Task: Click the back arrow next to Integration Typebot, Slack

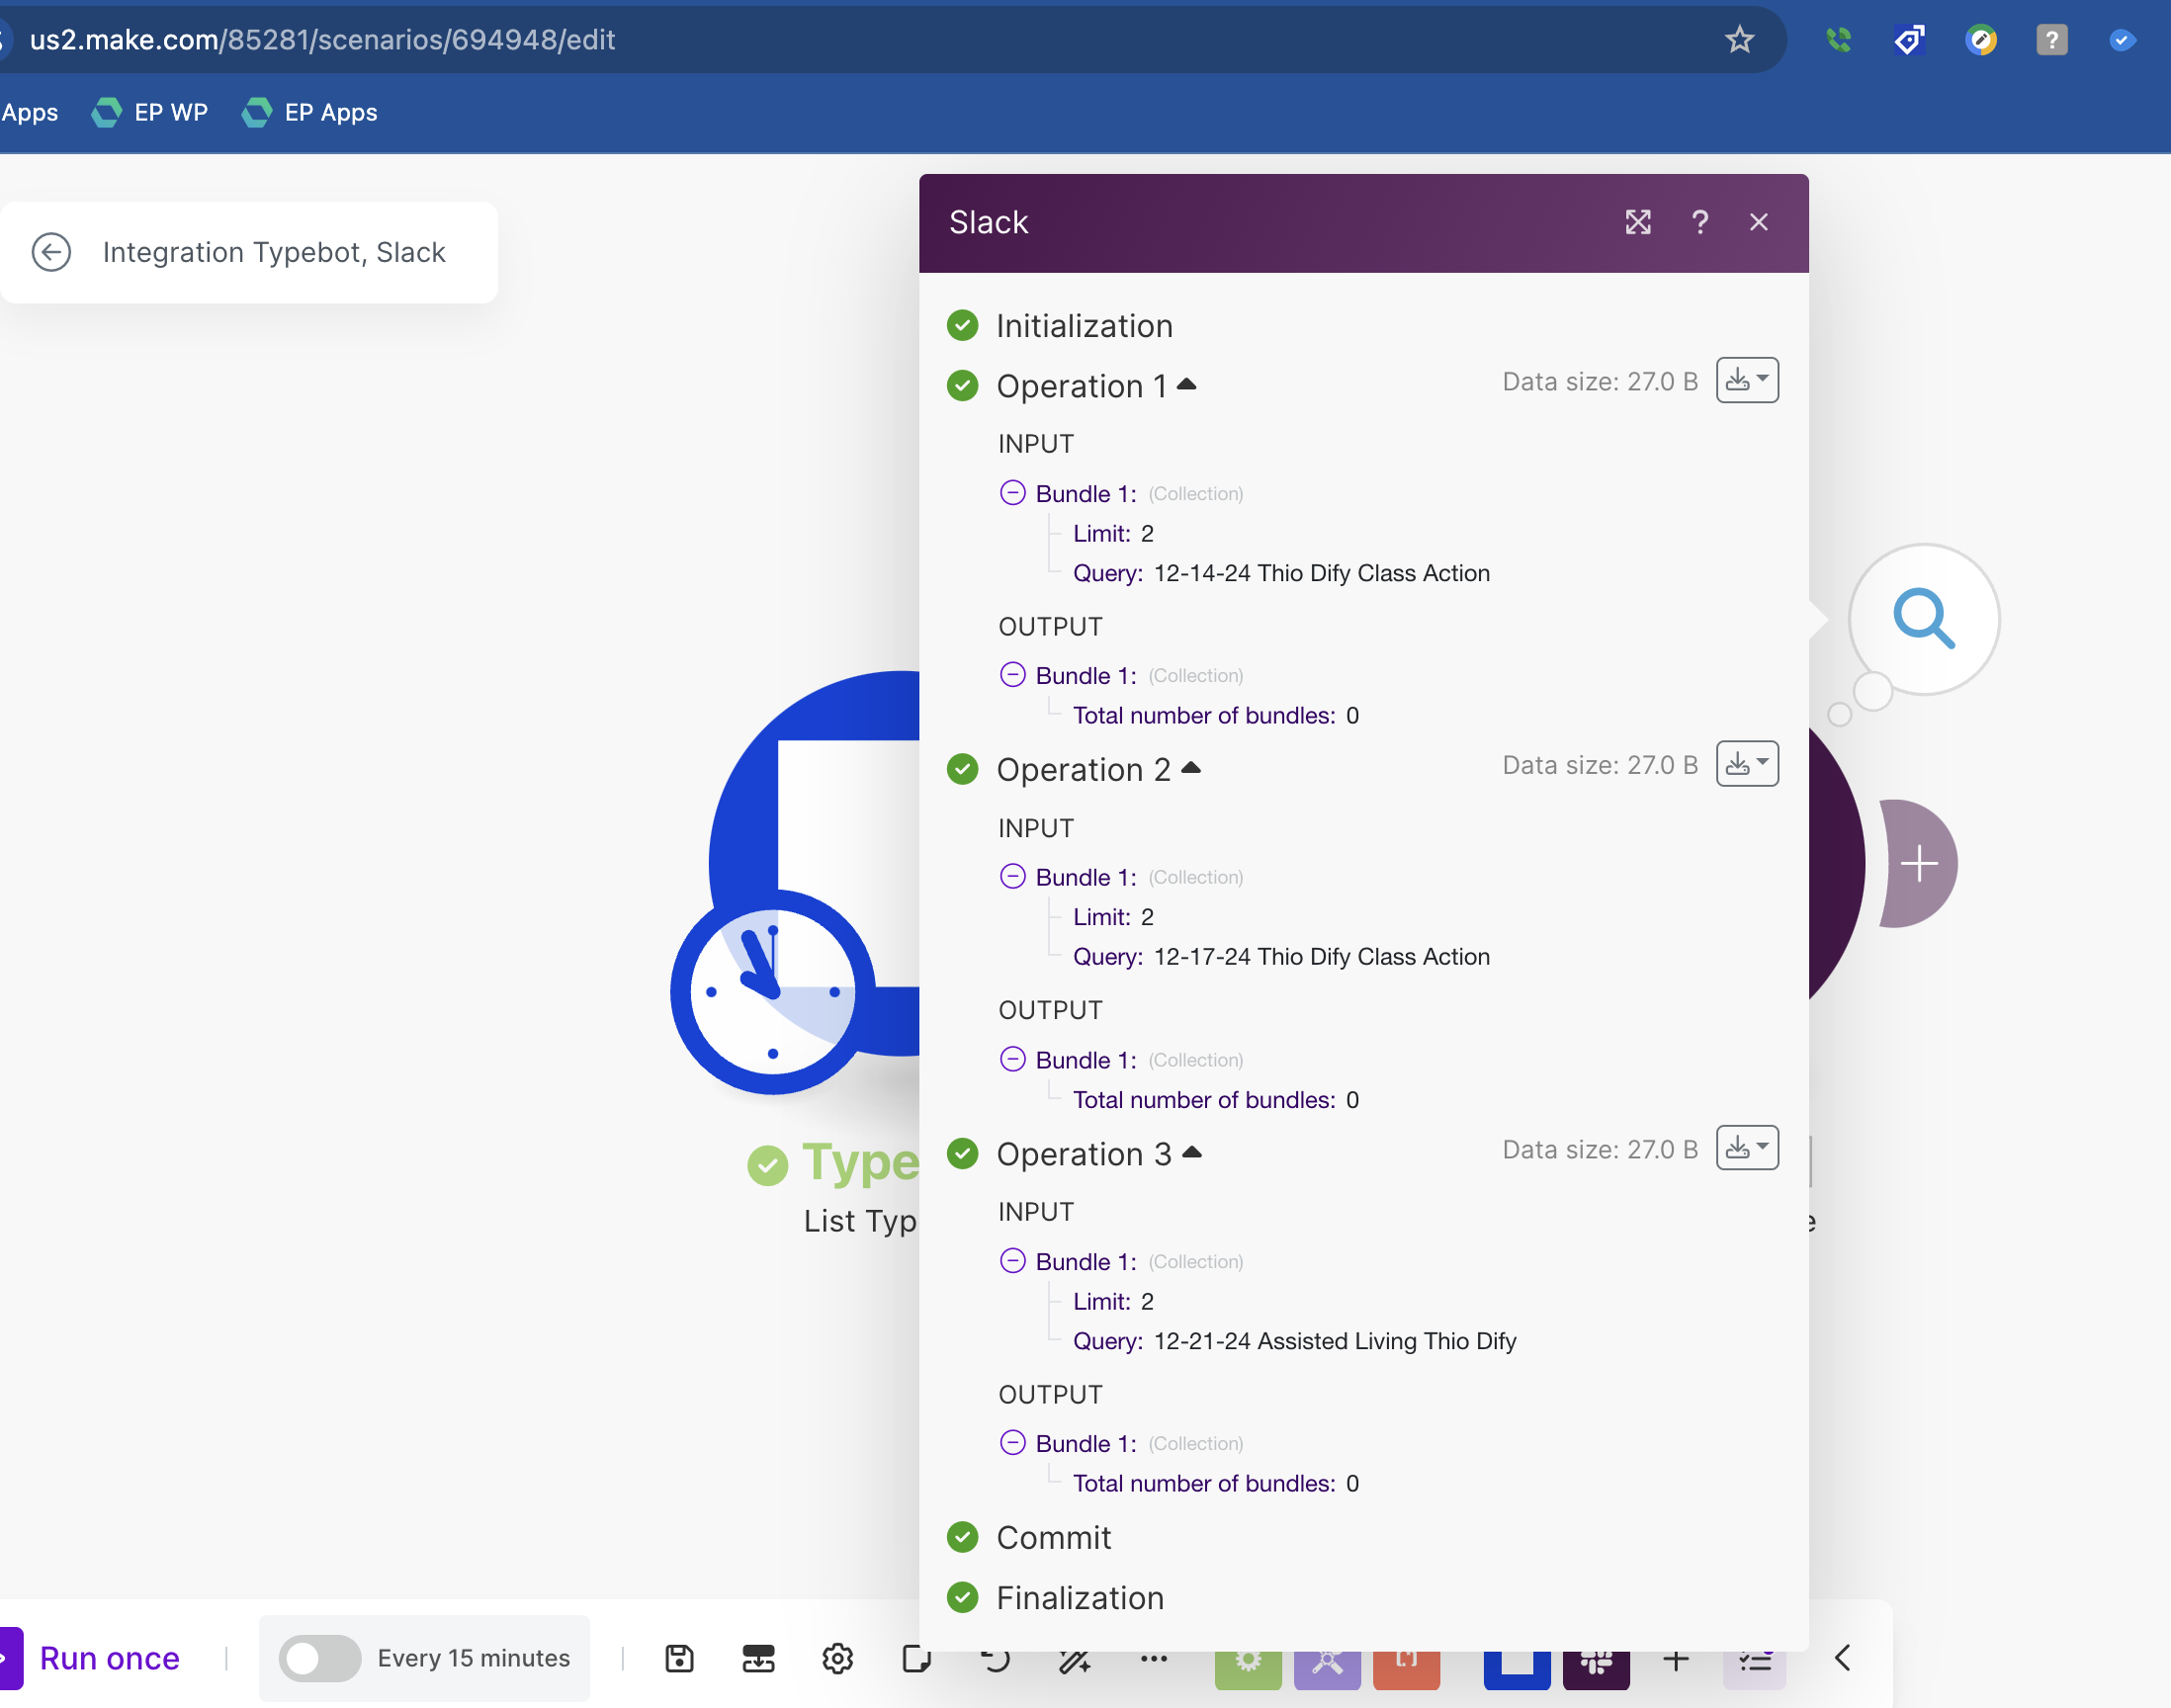Action: [52, 252]
